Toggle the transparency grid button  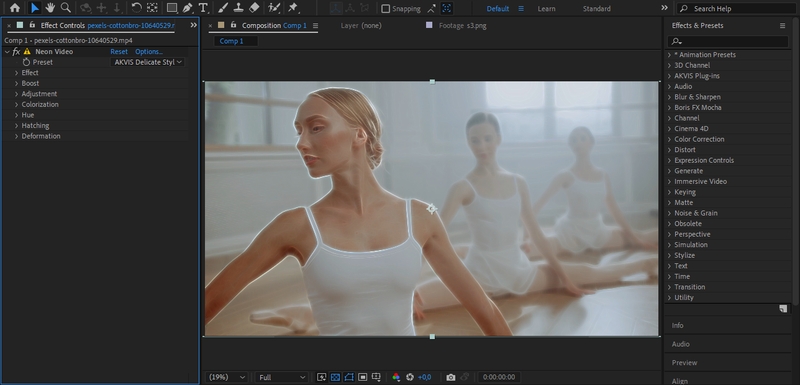click(x=335, y=377)
